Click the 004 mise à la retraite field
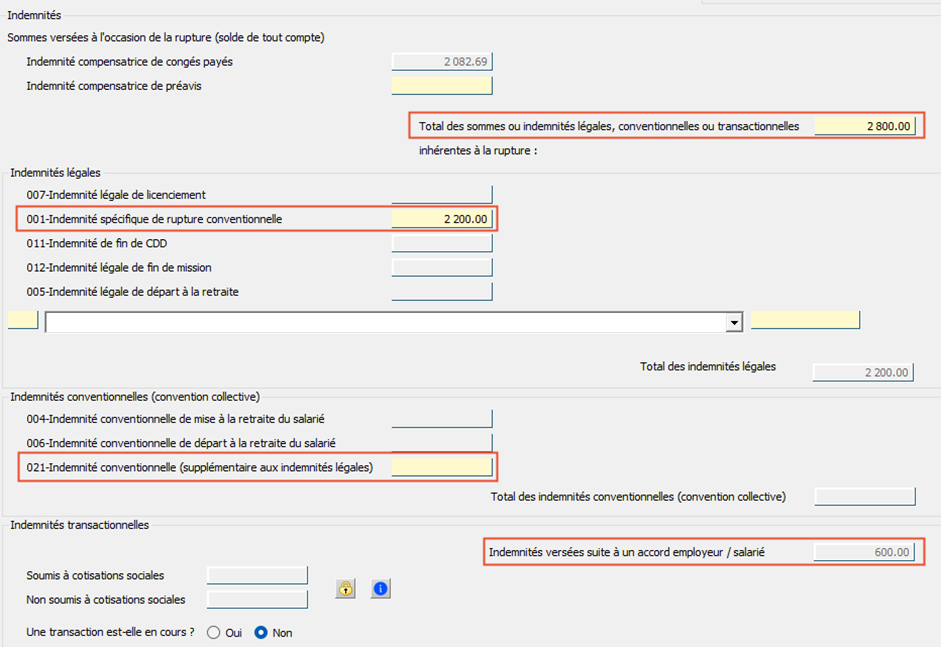The image size is (941, 647). coord(442,419)
